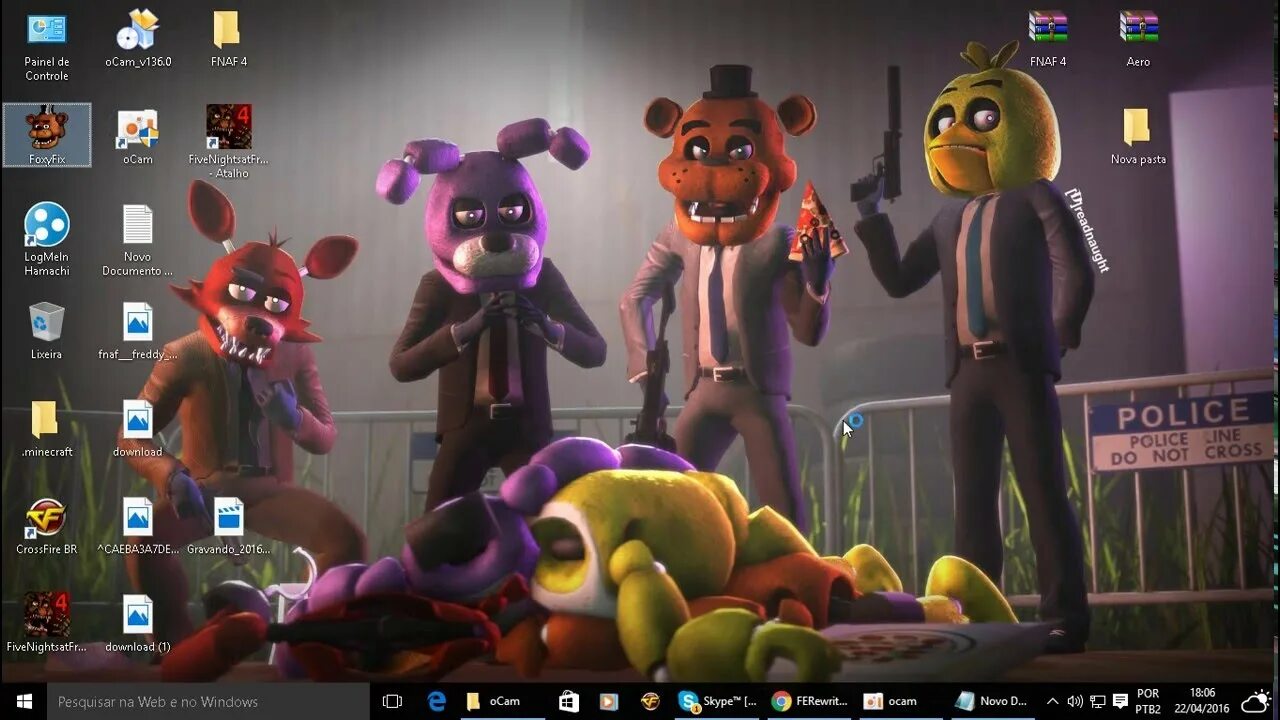
Task: Select the download (1) image file
Action: coord(138,623)
